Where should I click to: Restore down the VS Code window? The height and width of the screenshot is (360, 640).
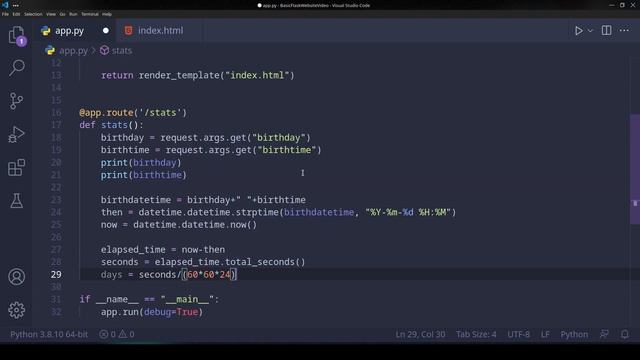click(622, 5)
